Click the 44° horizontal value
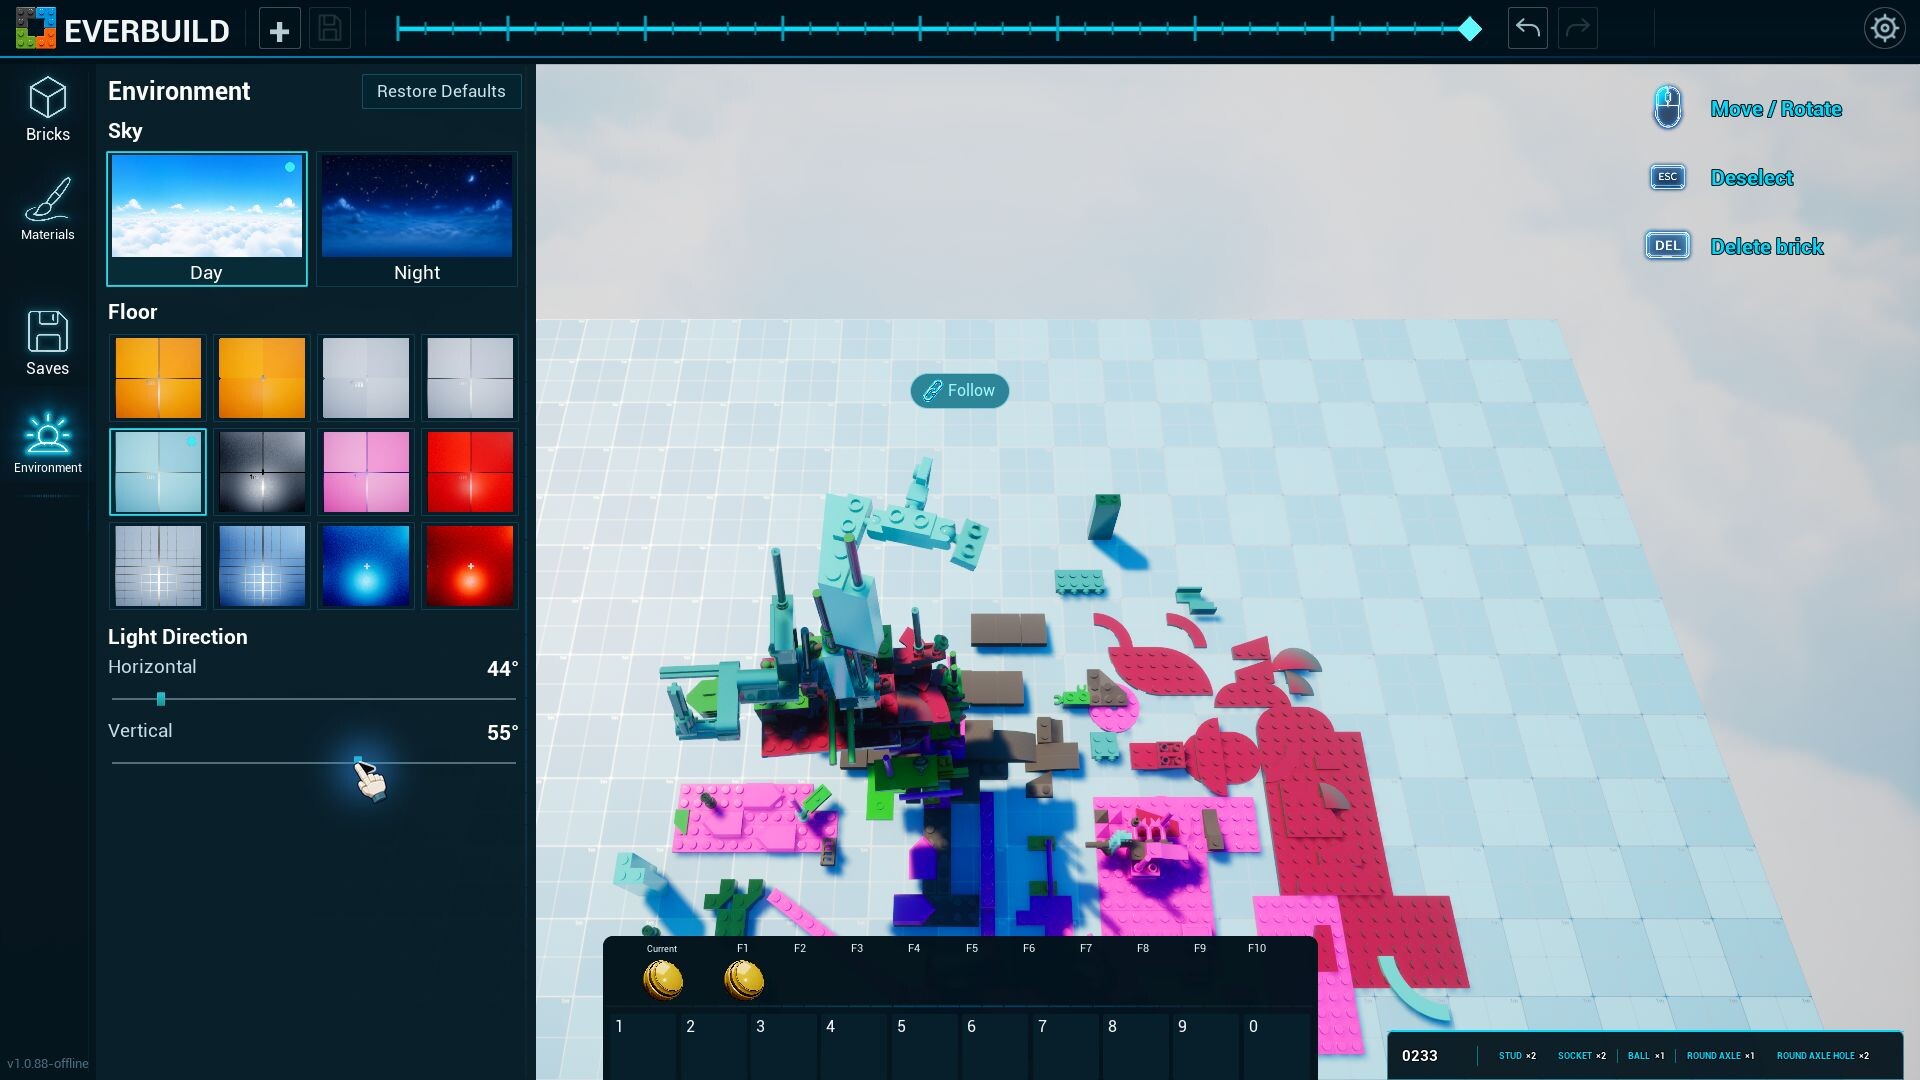1920x1080 pixels. [502, 668]
